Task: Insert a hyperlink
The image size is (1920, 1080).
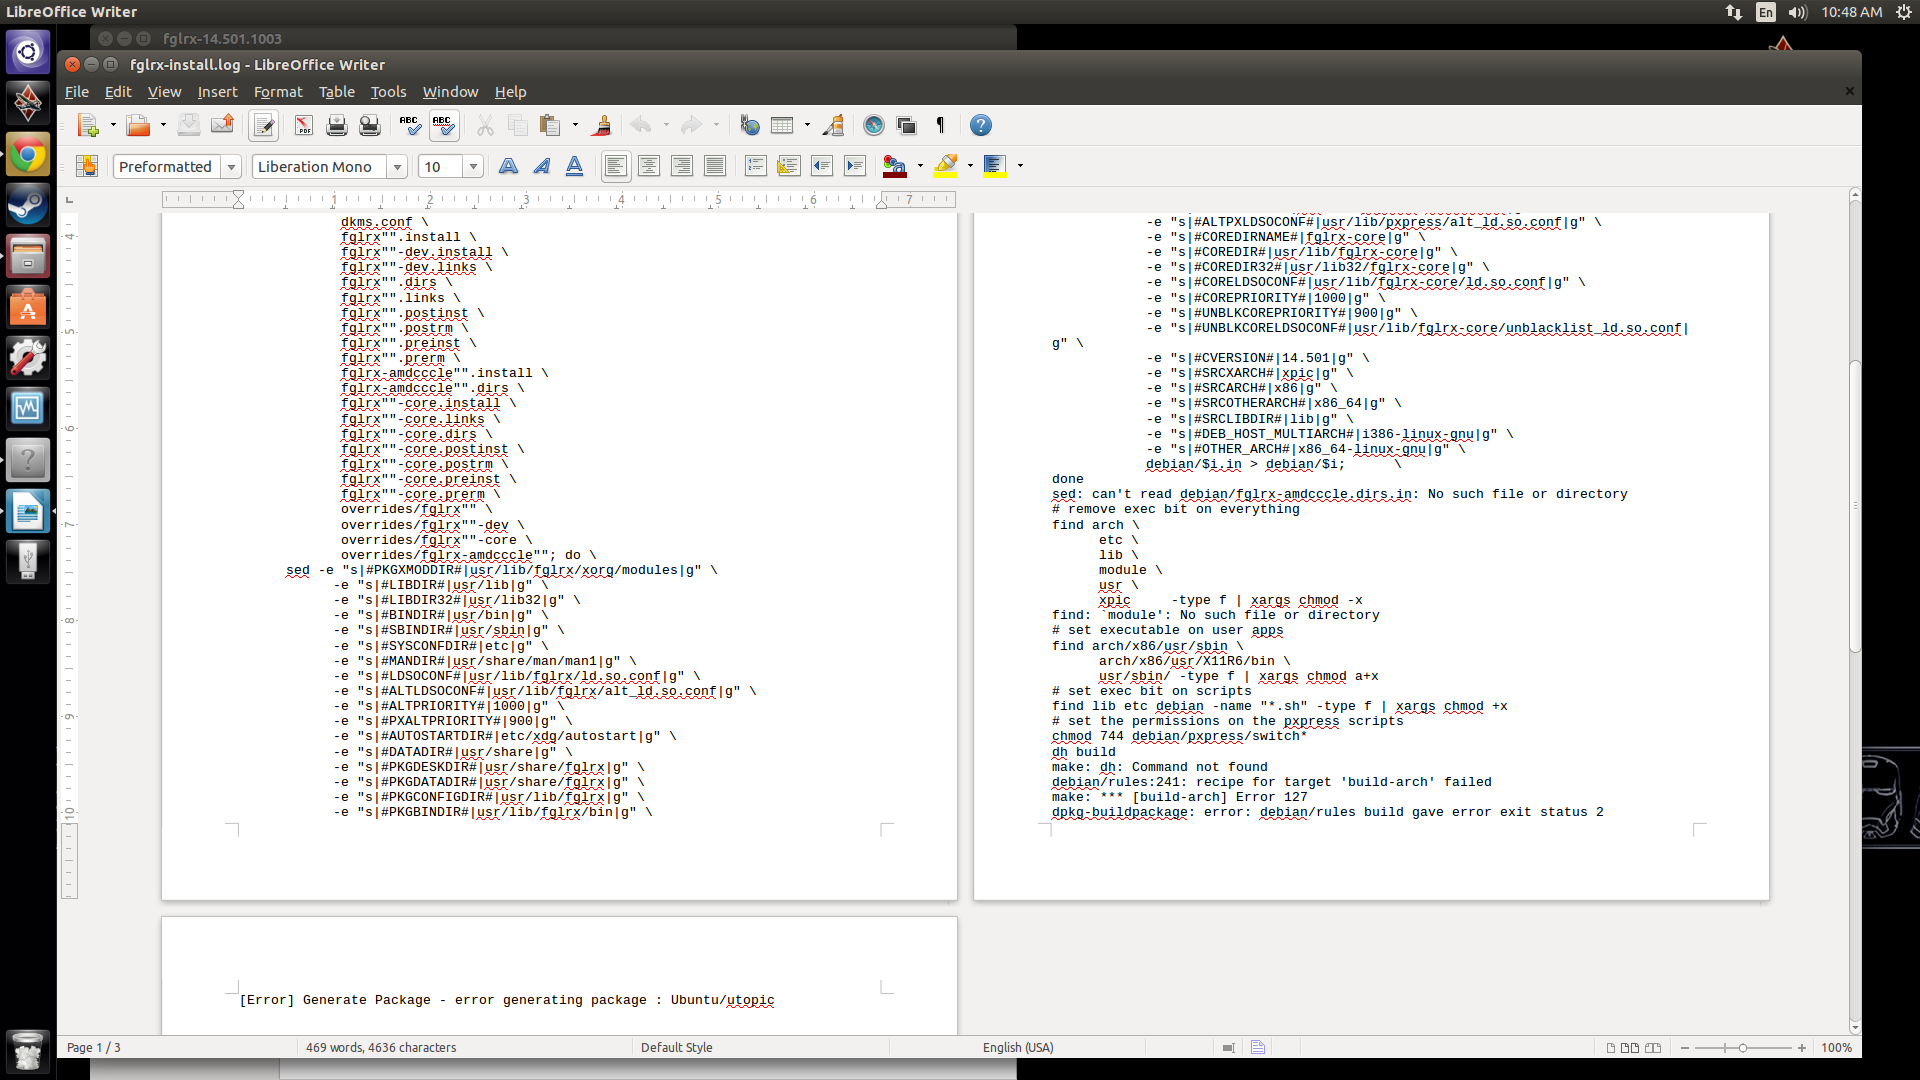Action: [750, 126]
